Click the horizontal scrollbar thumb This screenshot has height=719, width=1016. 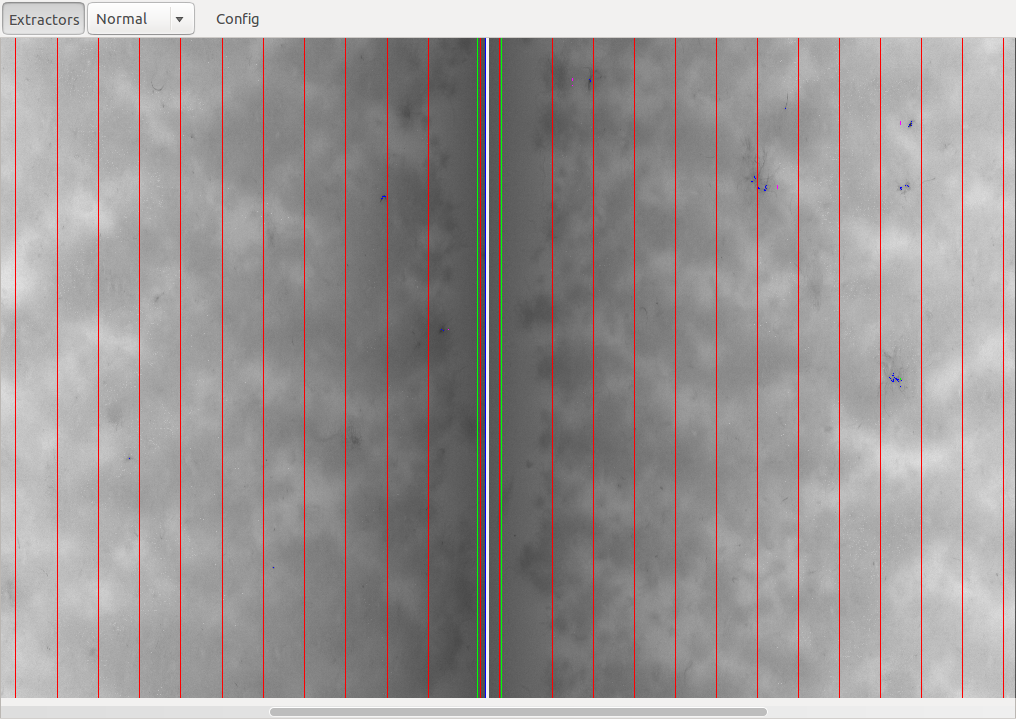[517, 711]
